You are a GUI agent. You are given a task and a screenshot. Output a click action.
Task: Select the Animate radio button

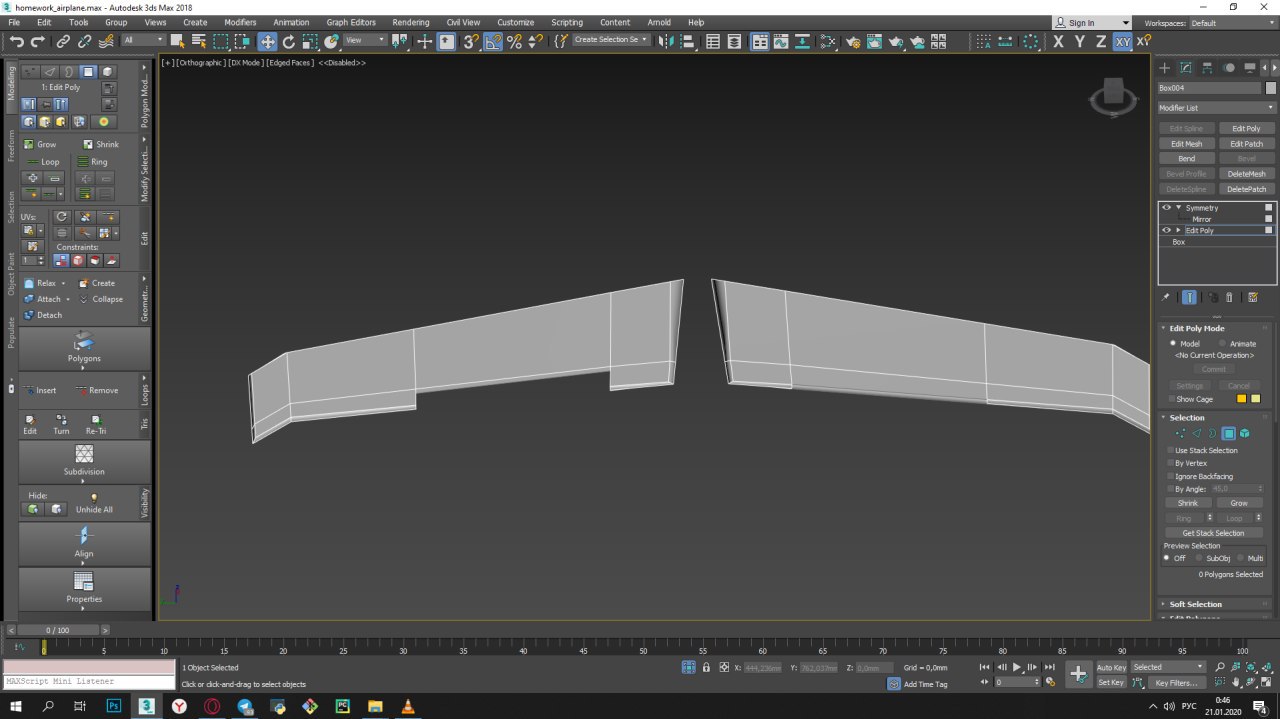[1222, 343]
